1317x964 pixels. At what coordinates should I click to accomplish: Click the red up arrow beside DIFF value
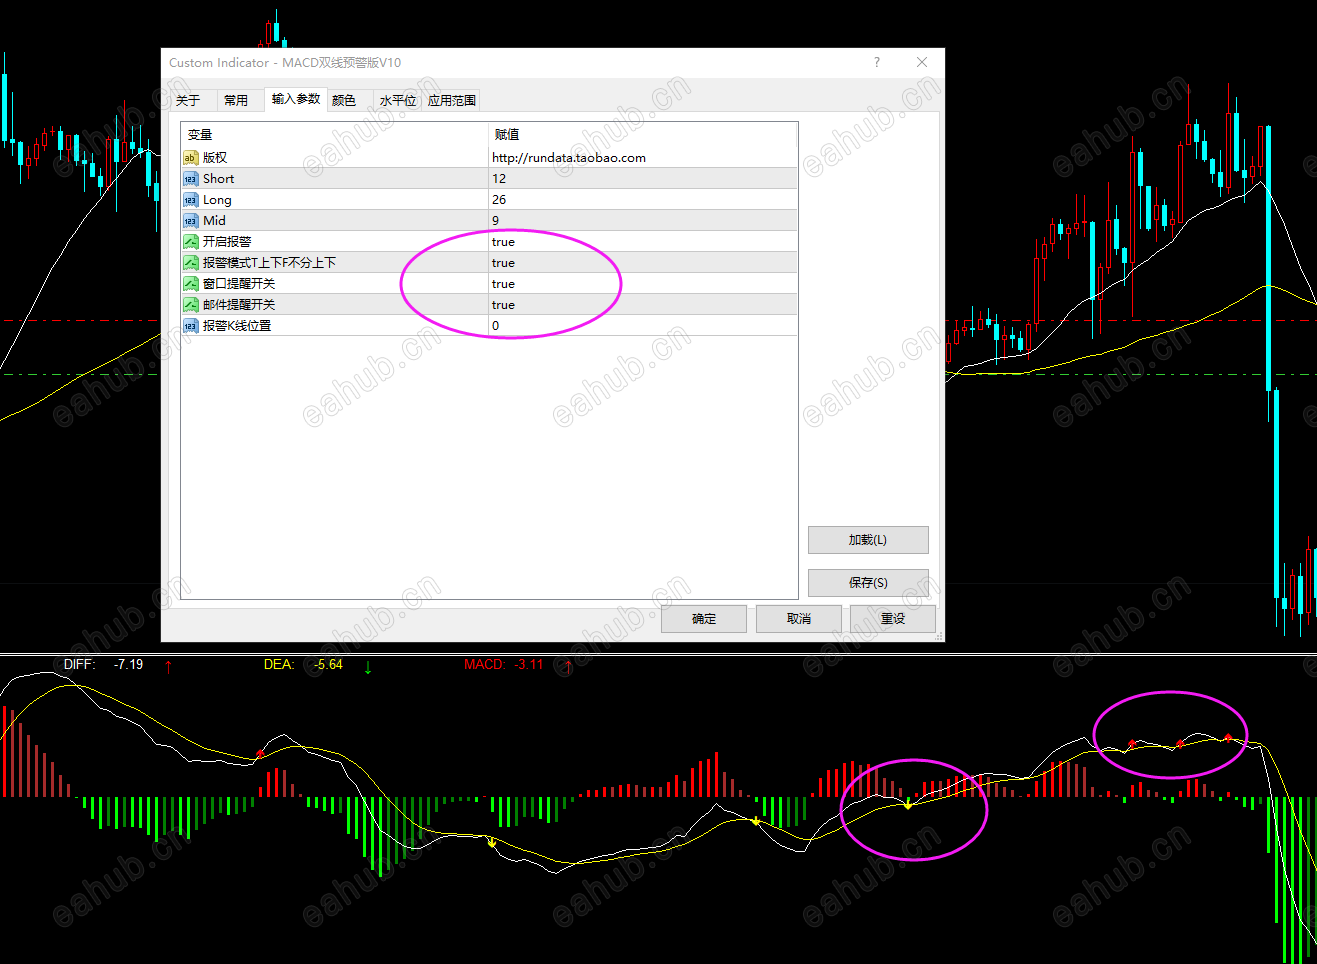(168, 666)
